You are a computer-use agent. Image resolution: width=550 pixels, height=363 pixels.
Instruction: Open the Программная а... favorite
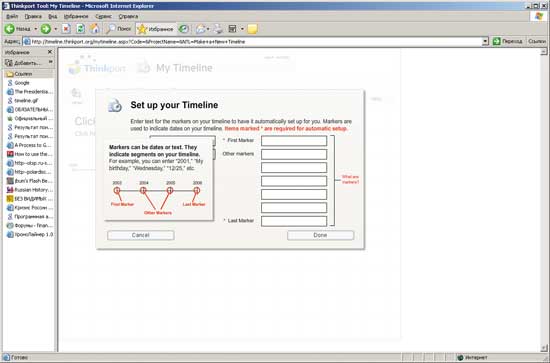tap(30, 216)
